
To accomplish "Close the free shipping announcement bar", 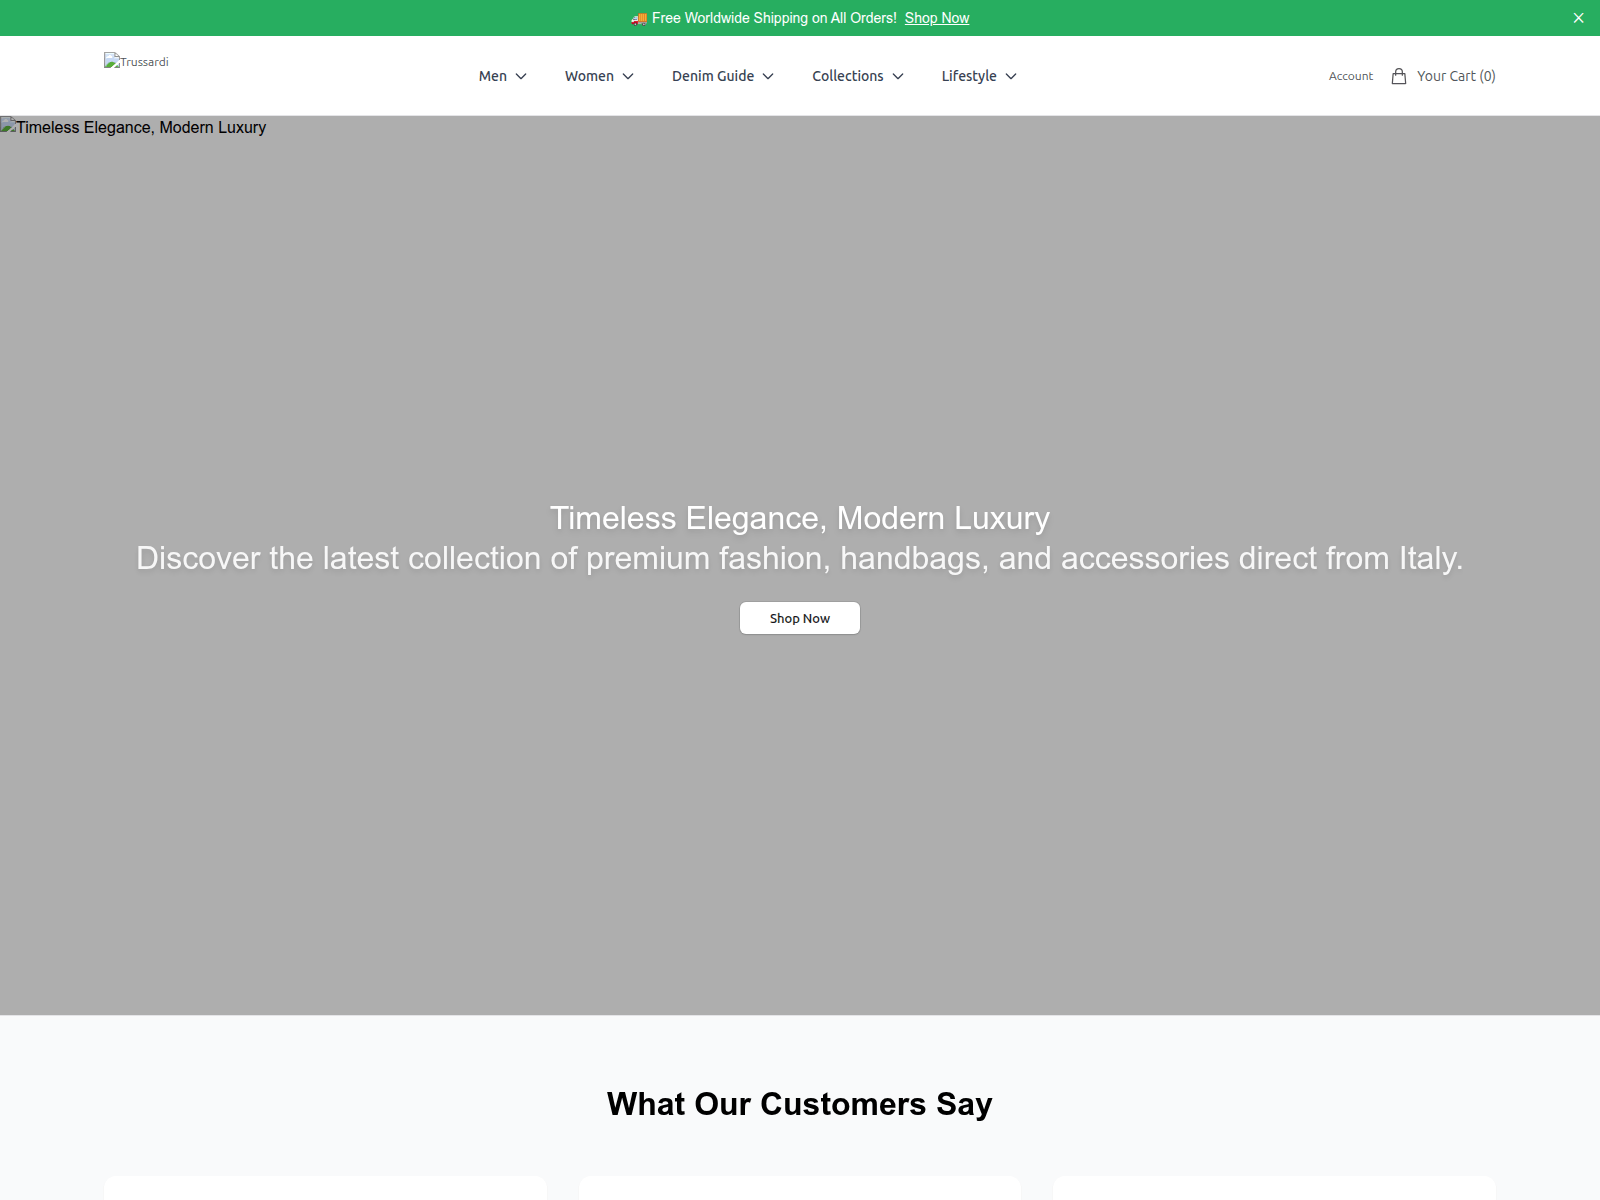I will (1578, 18).
